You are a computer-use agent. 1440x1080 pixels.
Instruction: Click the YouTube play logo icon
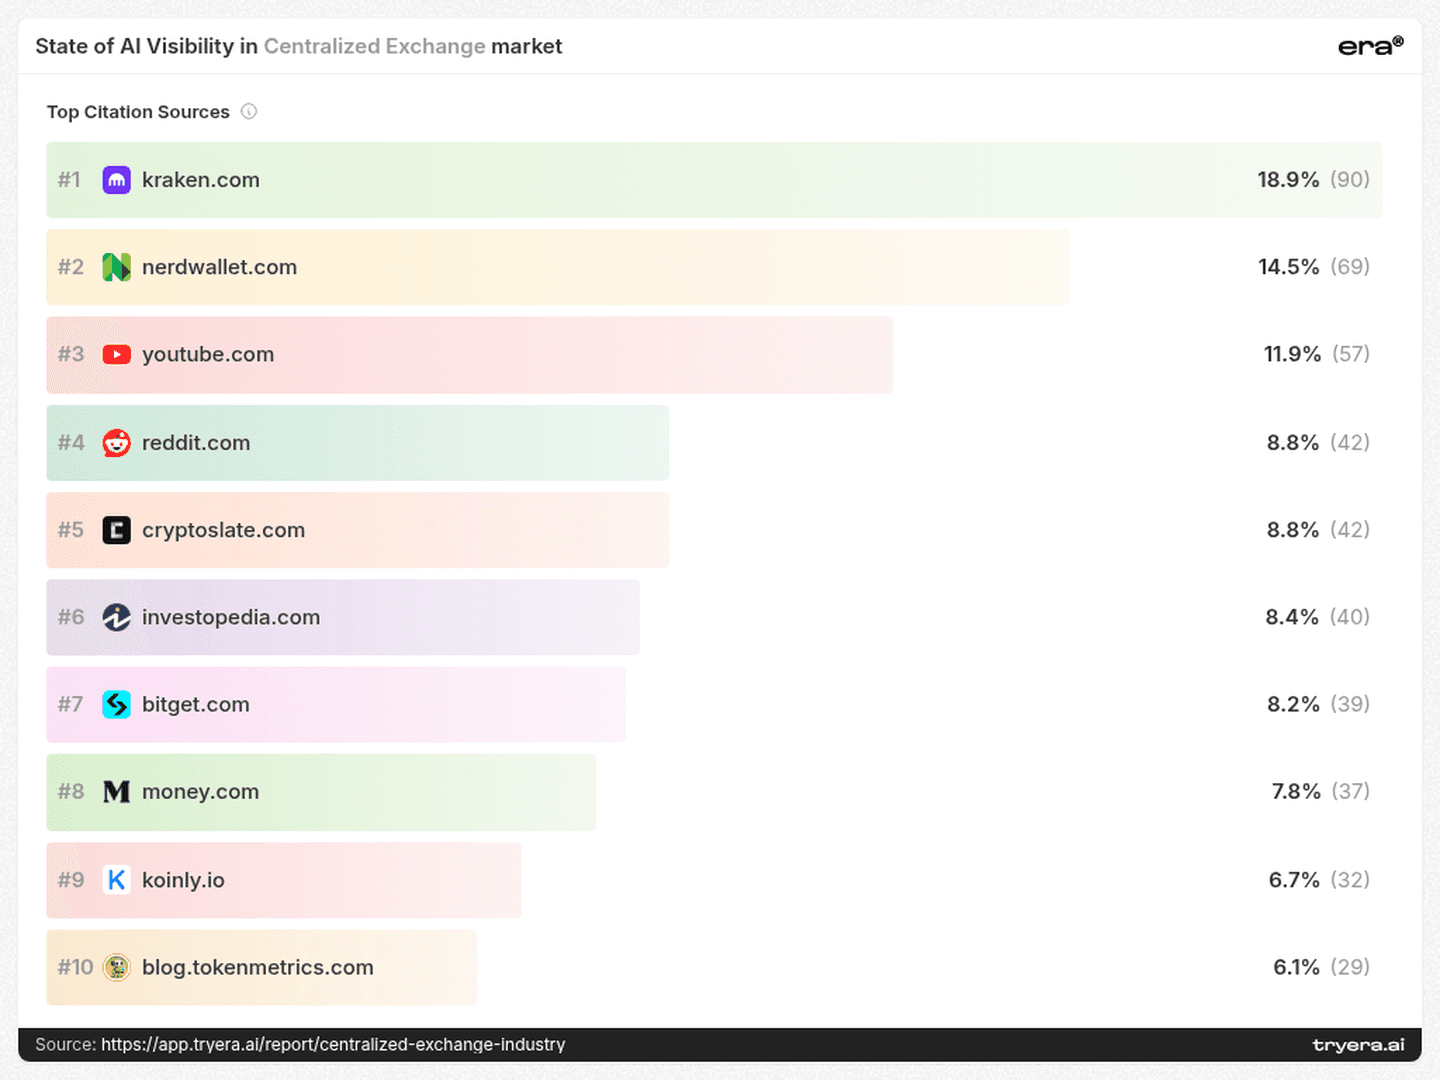(x=117, y=354)
